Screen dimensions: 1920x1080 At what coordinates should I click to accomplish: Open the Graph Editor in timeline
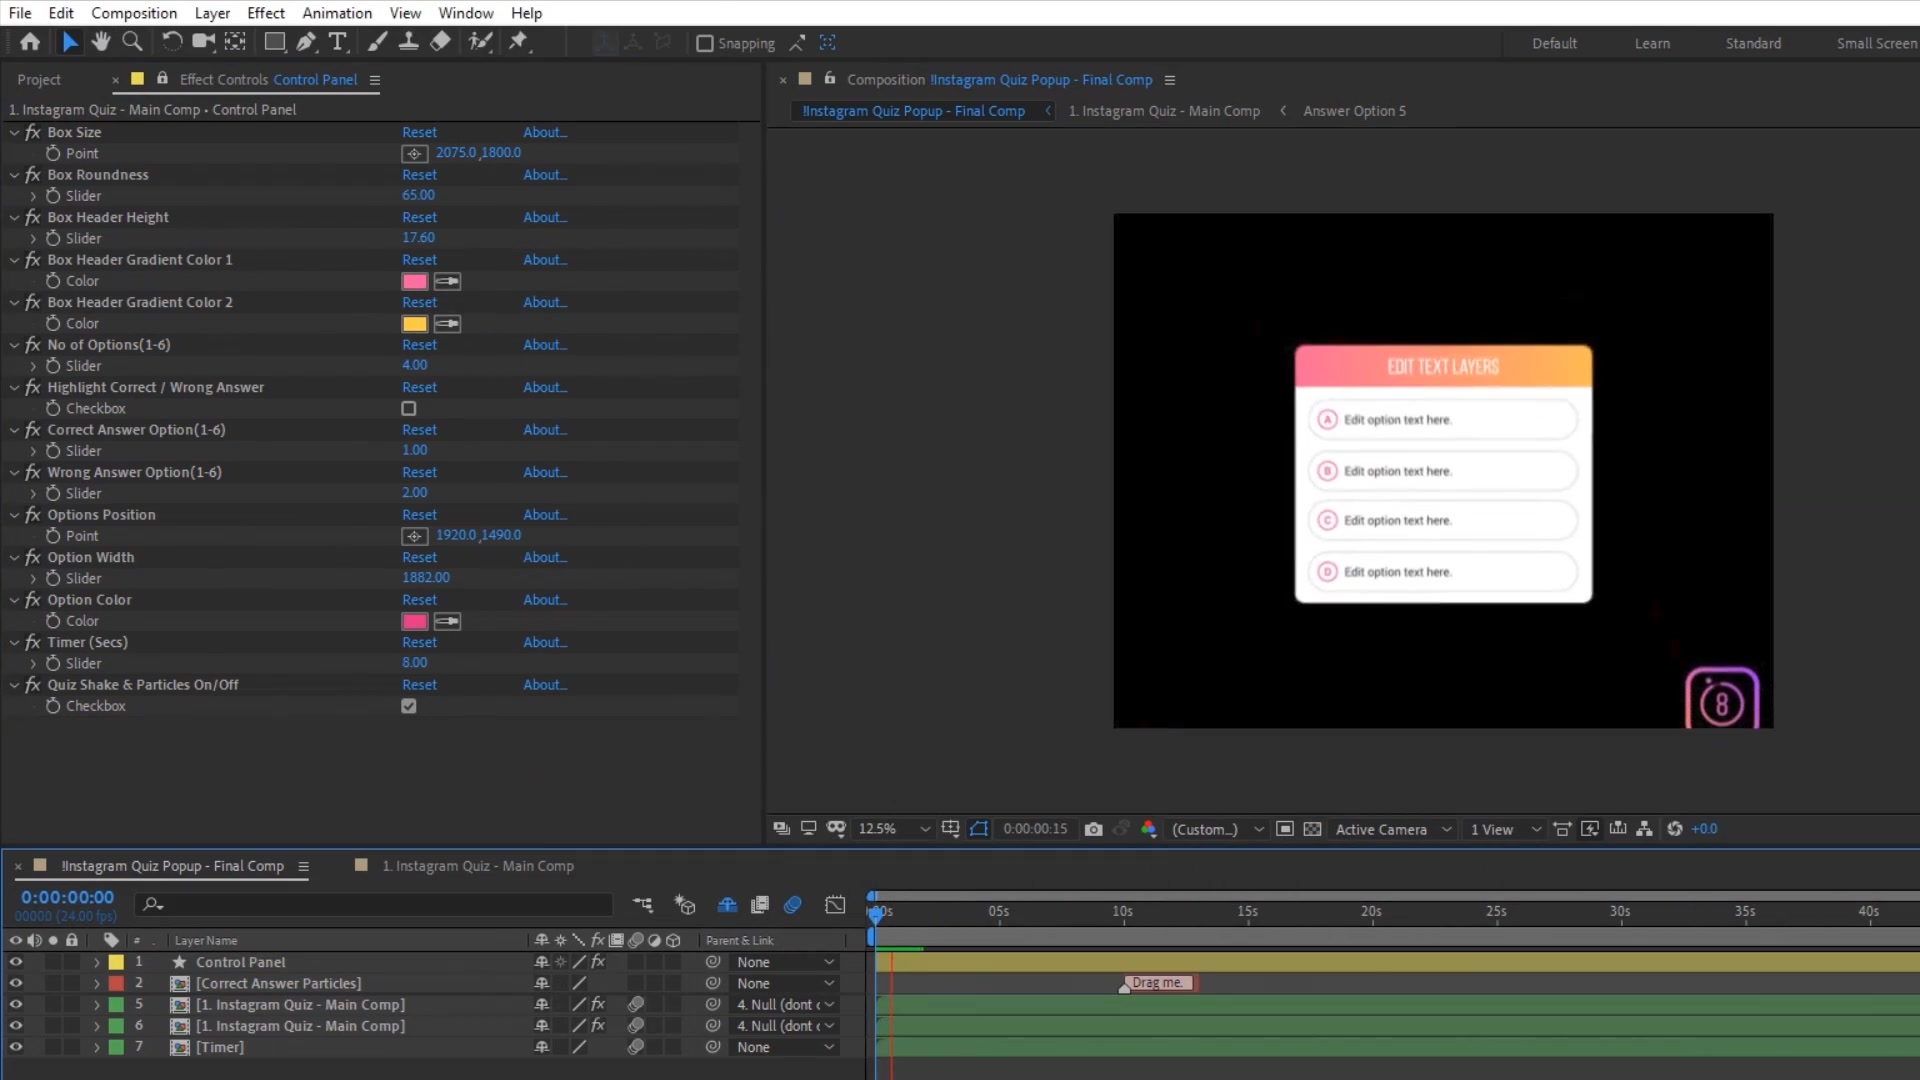tap(835, 905)
